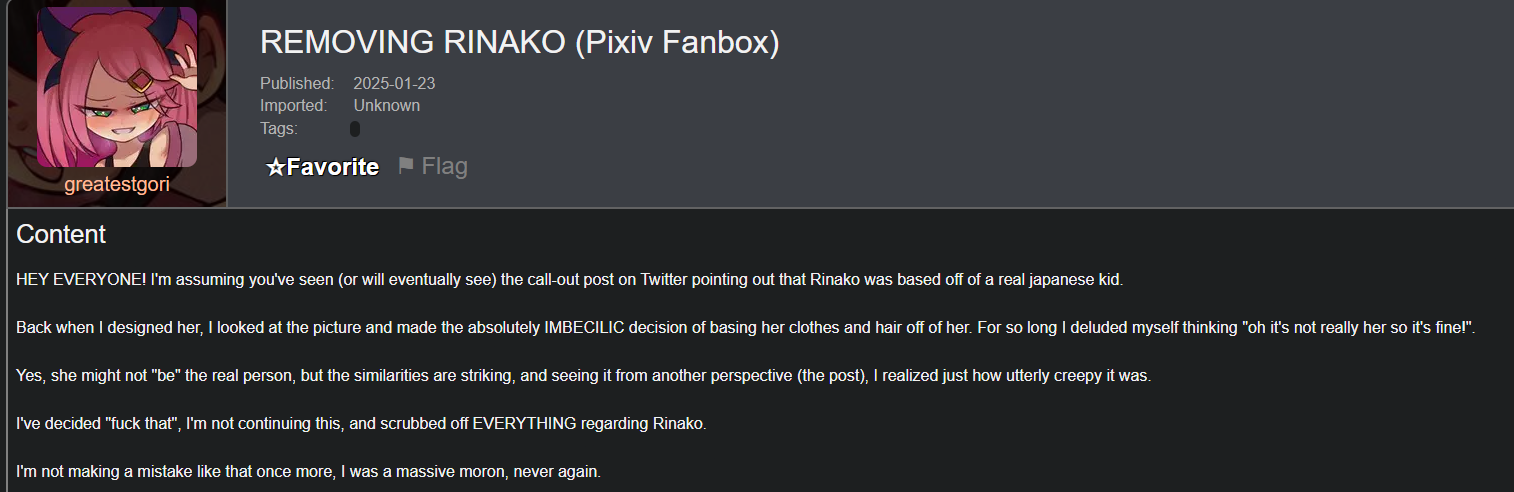The width and height of the screenshot is (1514, 492).
Task: Open the pink-haired creator avatar image
Action: (116, 87)
